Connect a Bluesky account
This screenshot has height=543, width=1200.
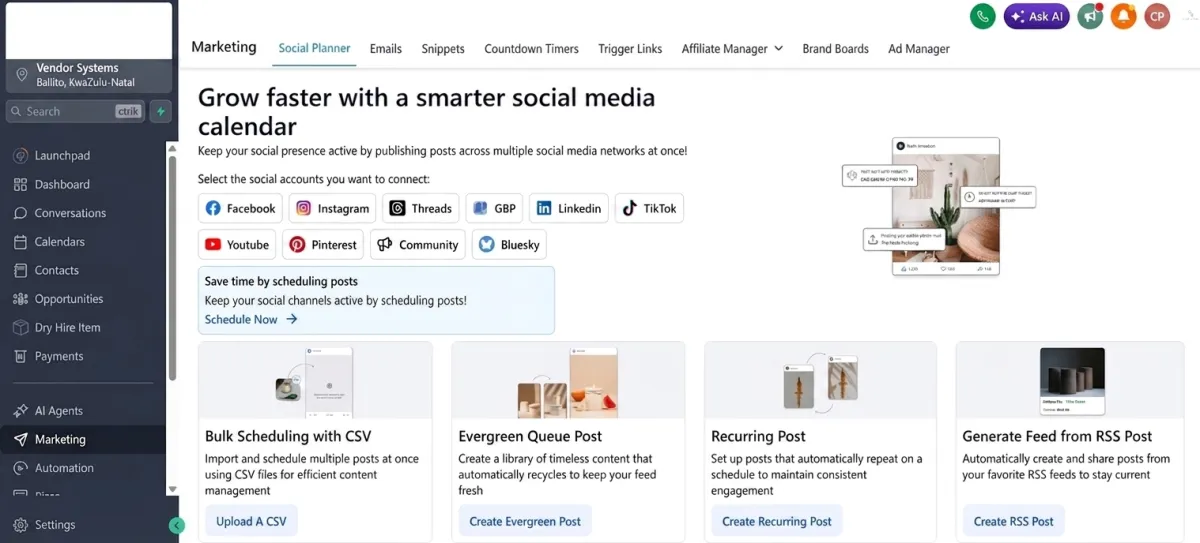point(509,244)
